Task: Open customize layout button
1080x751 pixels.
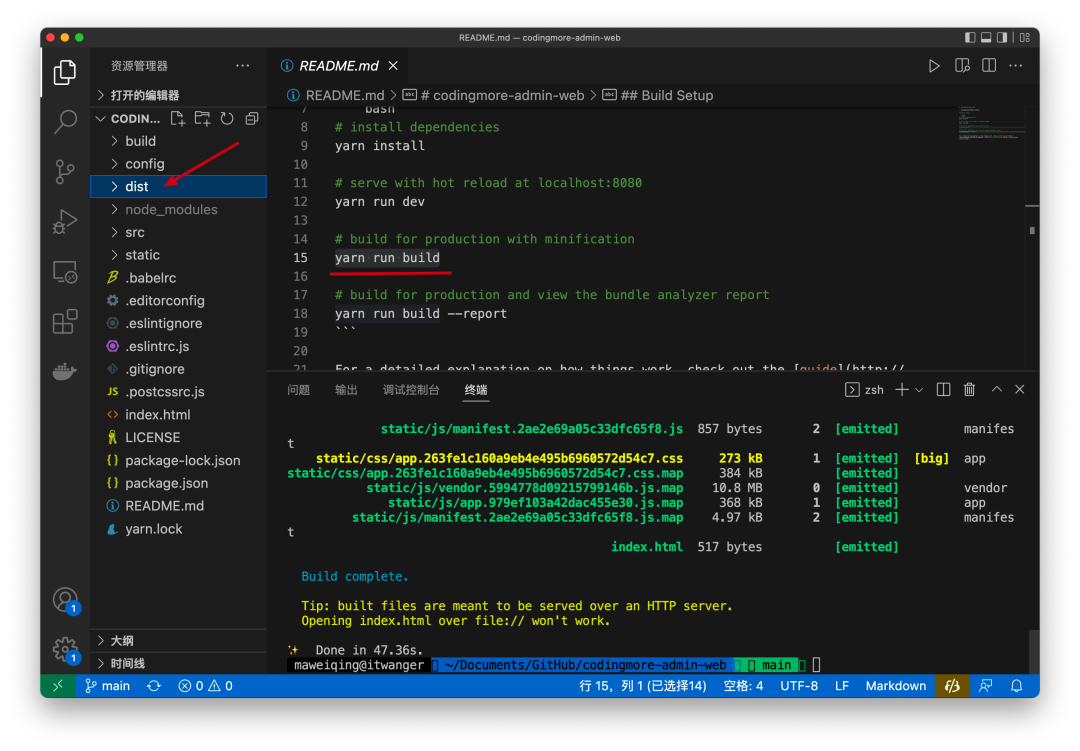Action: (1025, 37)
